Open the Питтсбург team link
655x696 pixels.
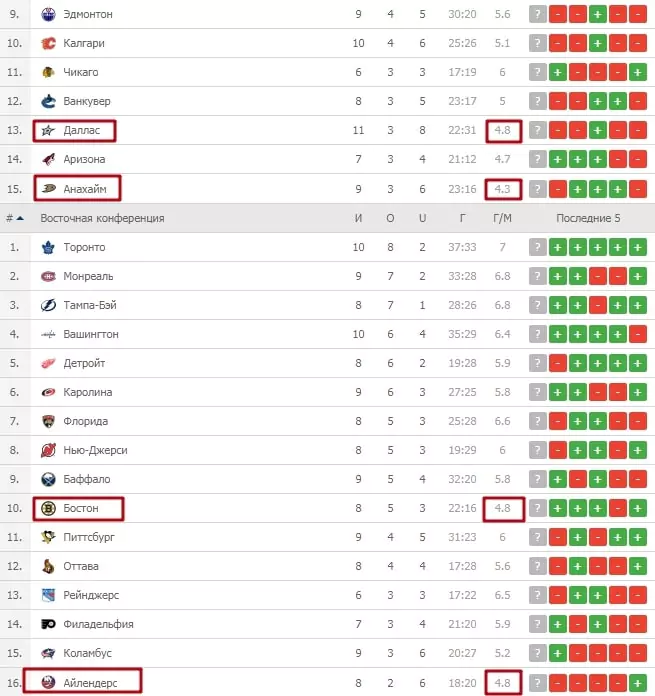click(x=89, y=537)
